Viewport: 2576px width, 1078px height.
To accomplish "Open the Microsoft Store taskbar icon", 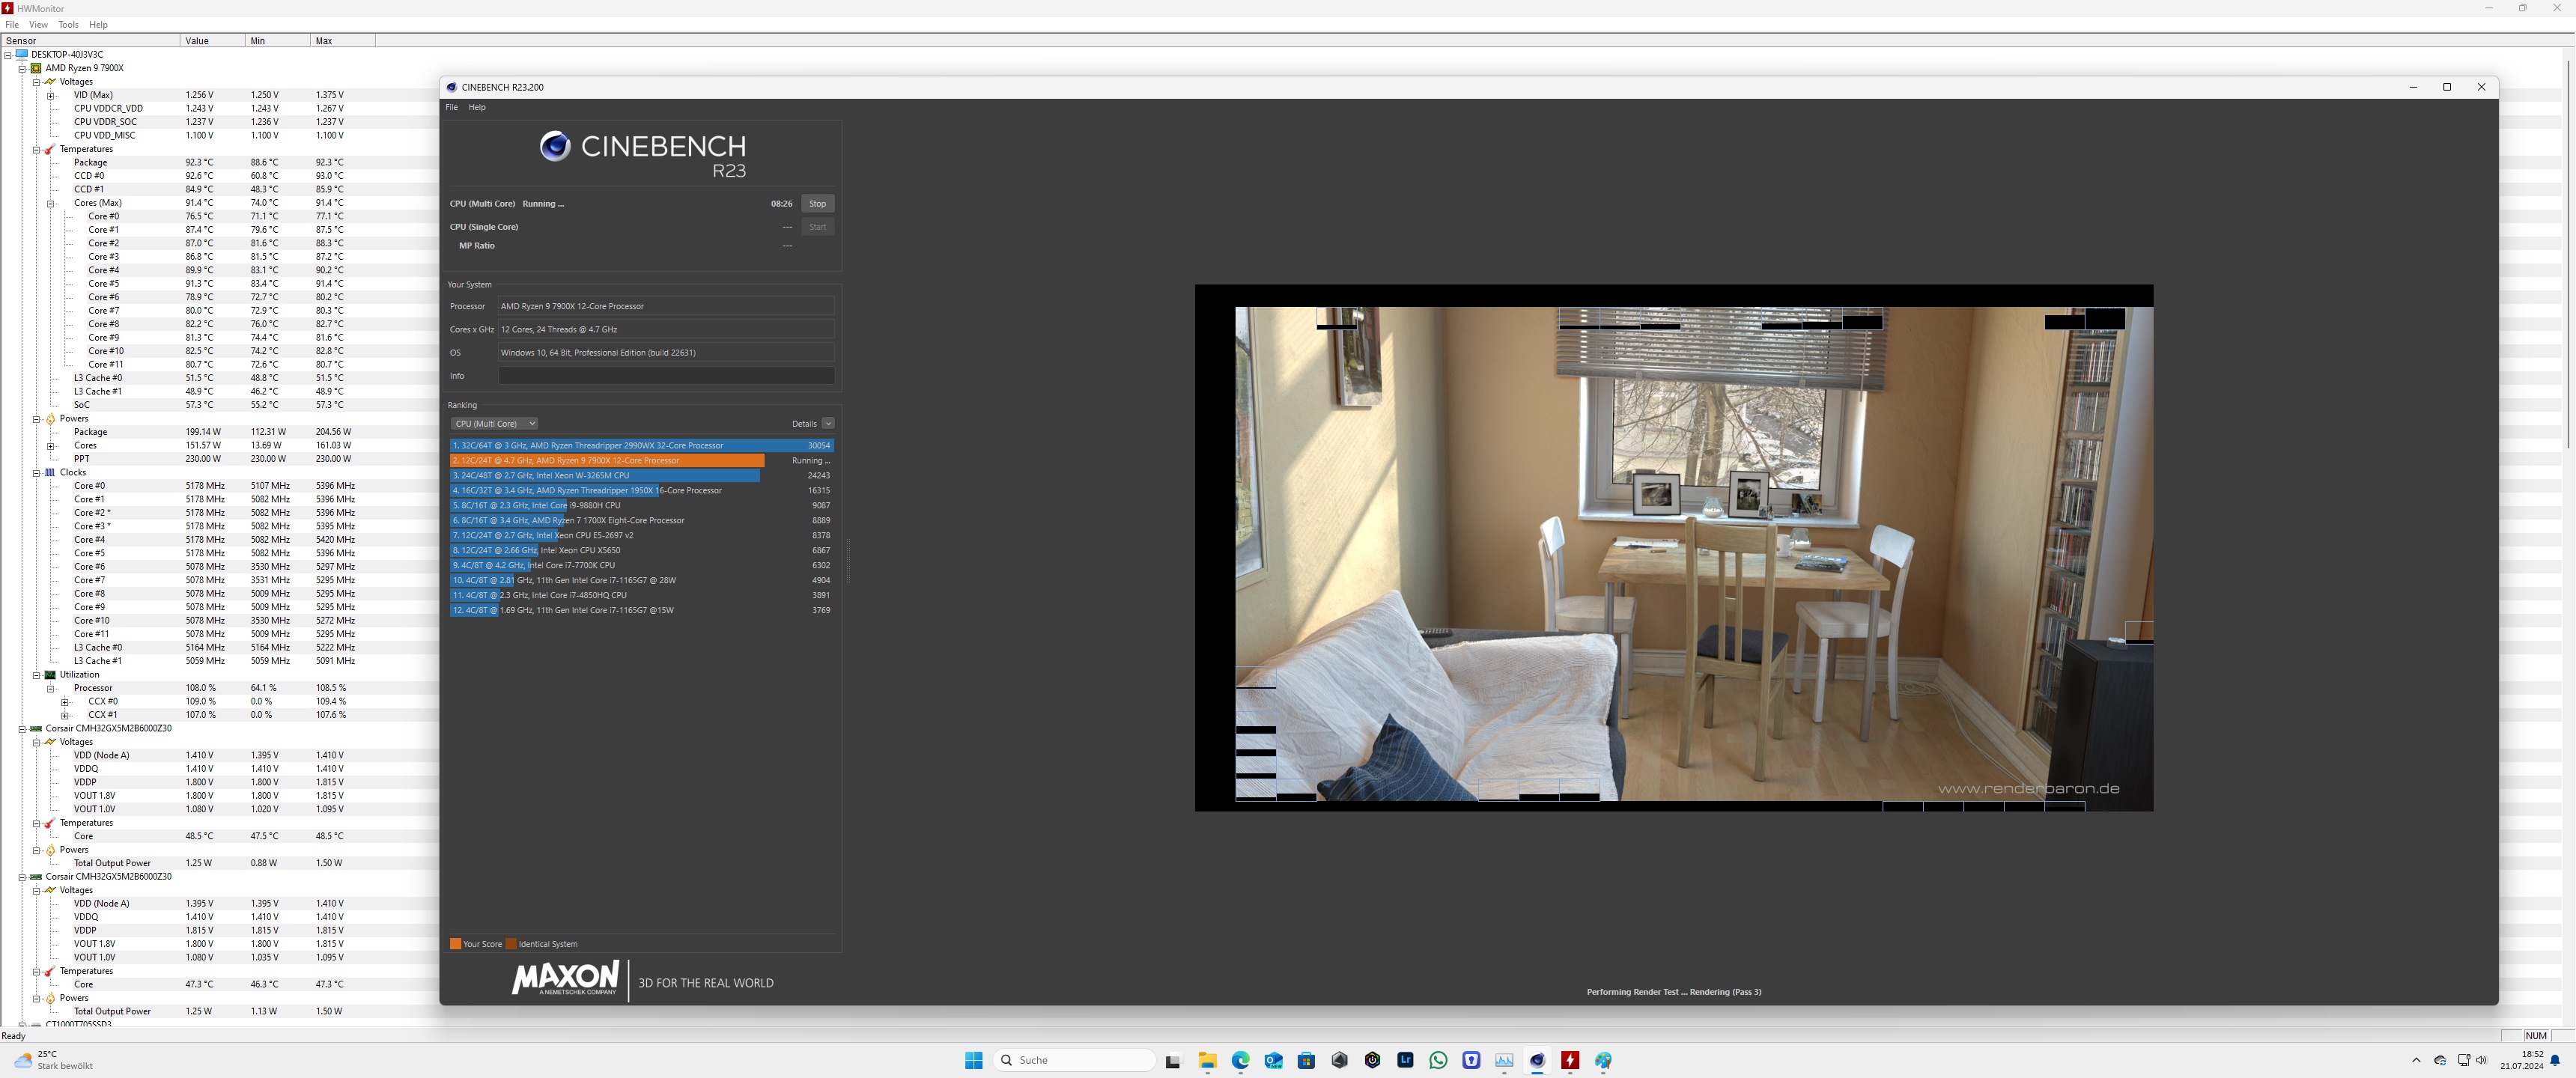I will click(1306, 1060).
